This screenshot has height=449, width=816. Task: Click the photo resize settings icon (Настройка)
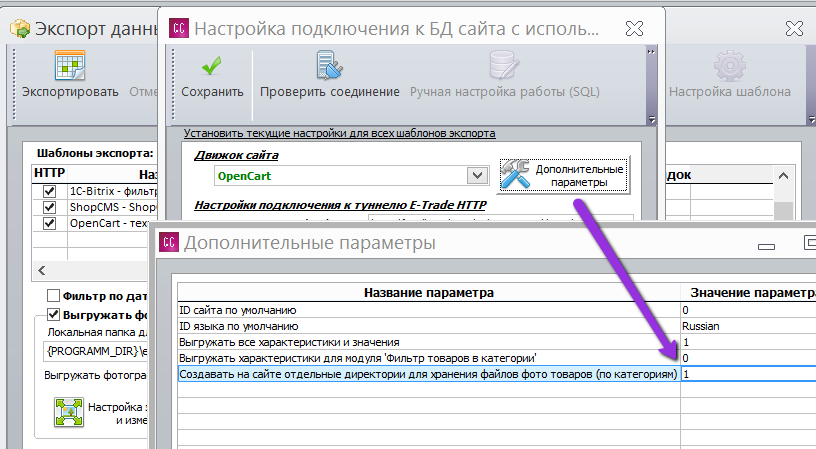click(x=69, y=412)
